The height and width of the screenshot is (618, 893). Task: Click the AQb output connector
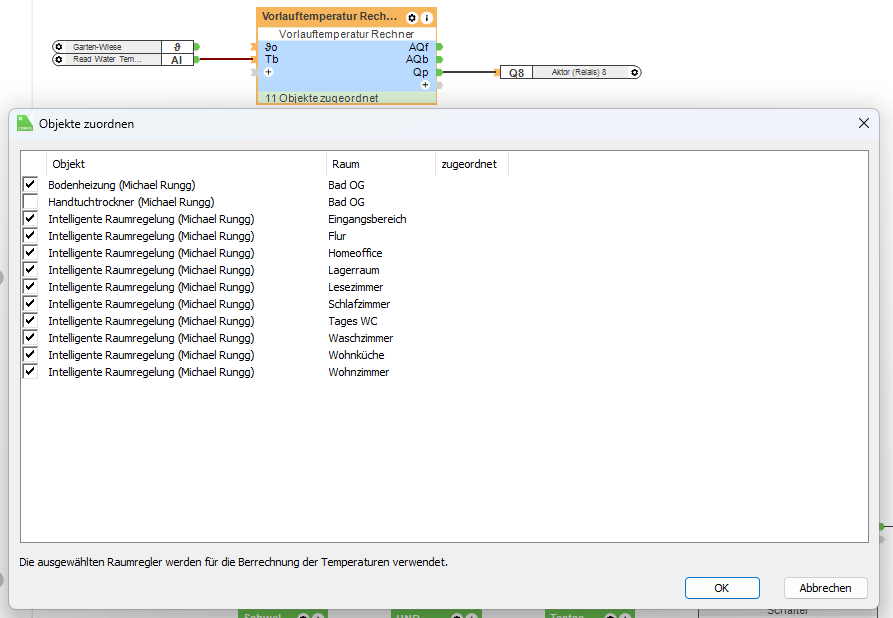pos(440,59)
